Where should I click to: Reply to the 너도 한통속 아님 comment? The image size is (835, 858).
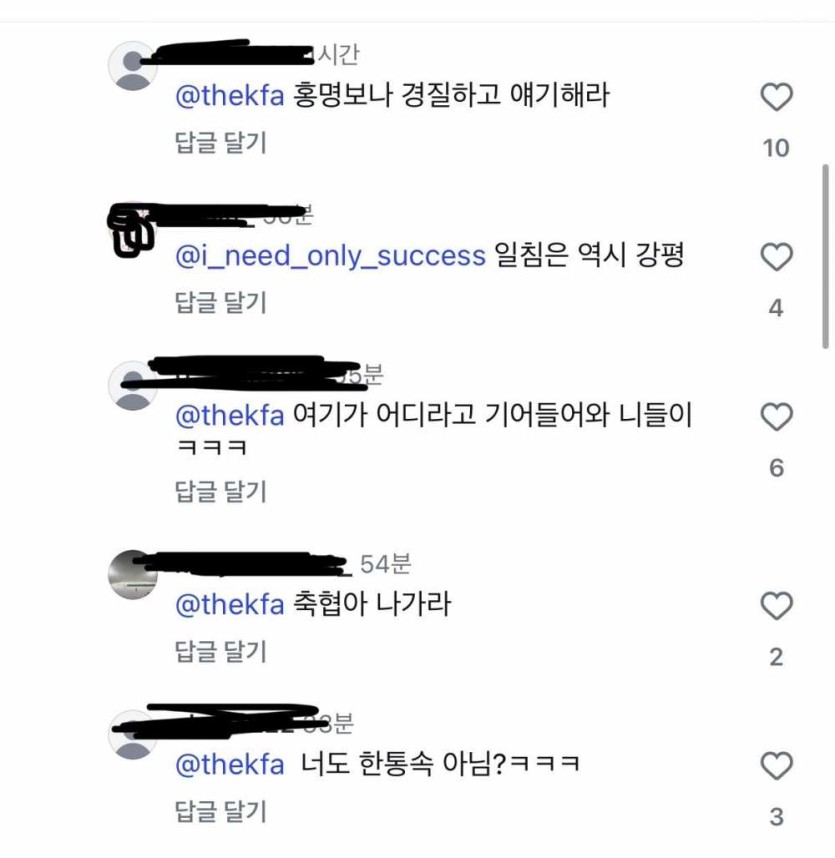(221, 811)
